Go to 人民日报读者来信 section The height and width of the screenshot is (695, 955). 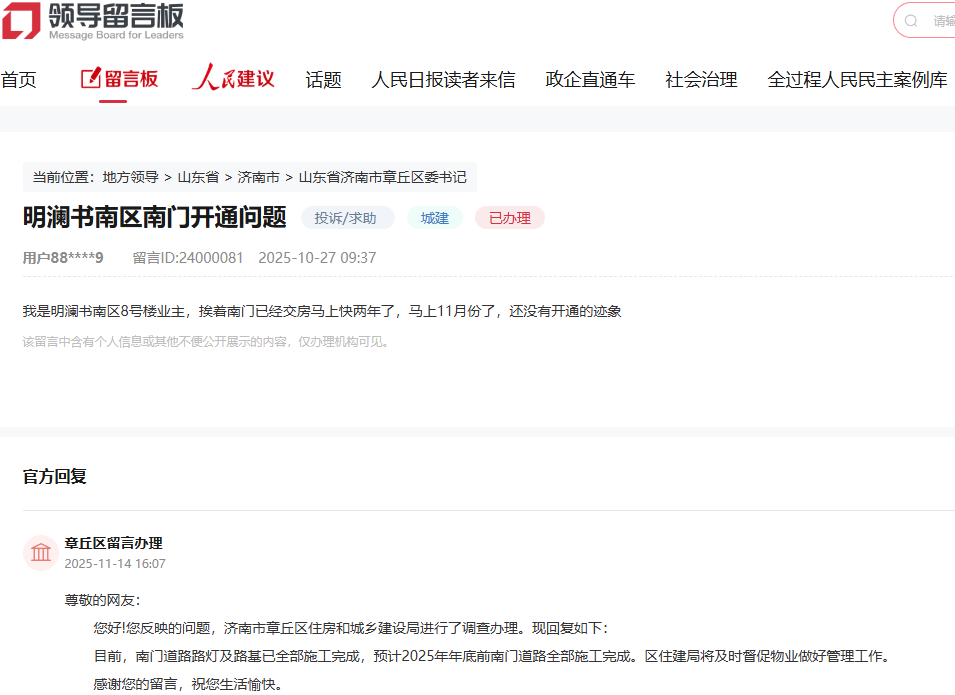click(443, 80)
